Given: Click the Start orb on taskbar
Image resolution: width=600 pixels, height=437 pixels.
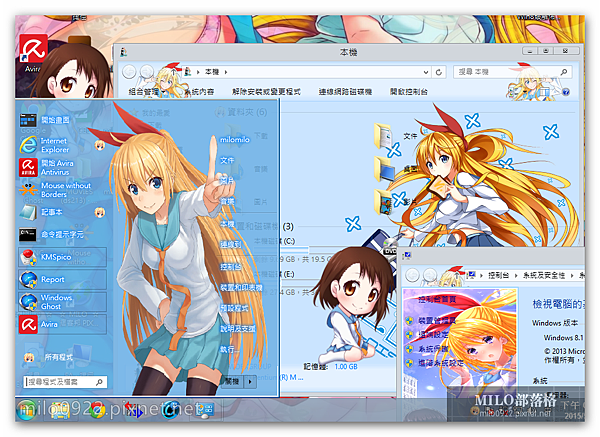Looking at the screenshot, I should (x=27, y=409).
